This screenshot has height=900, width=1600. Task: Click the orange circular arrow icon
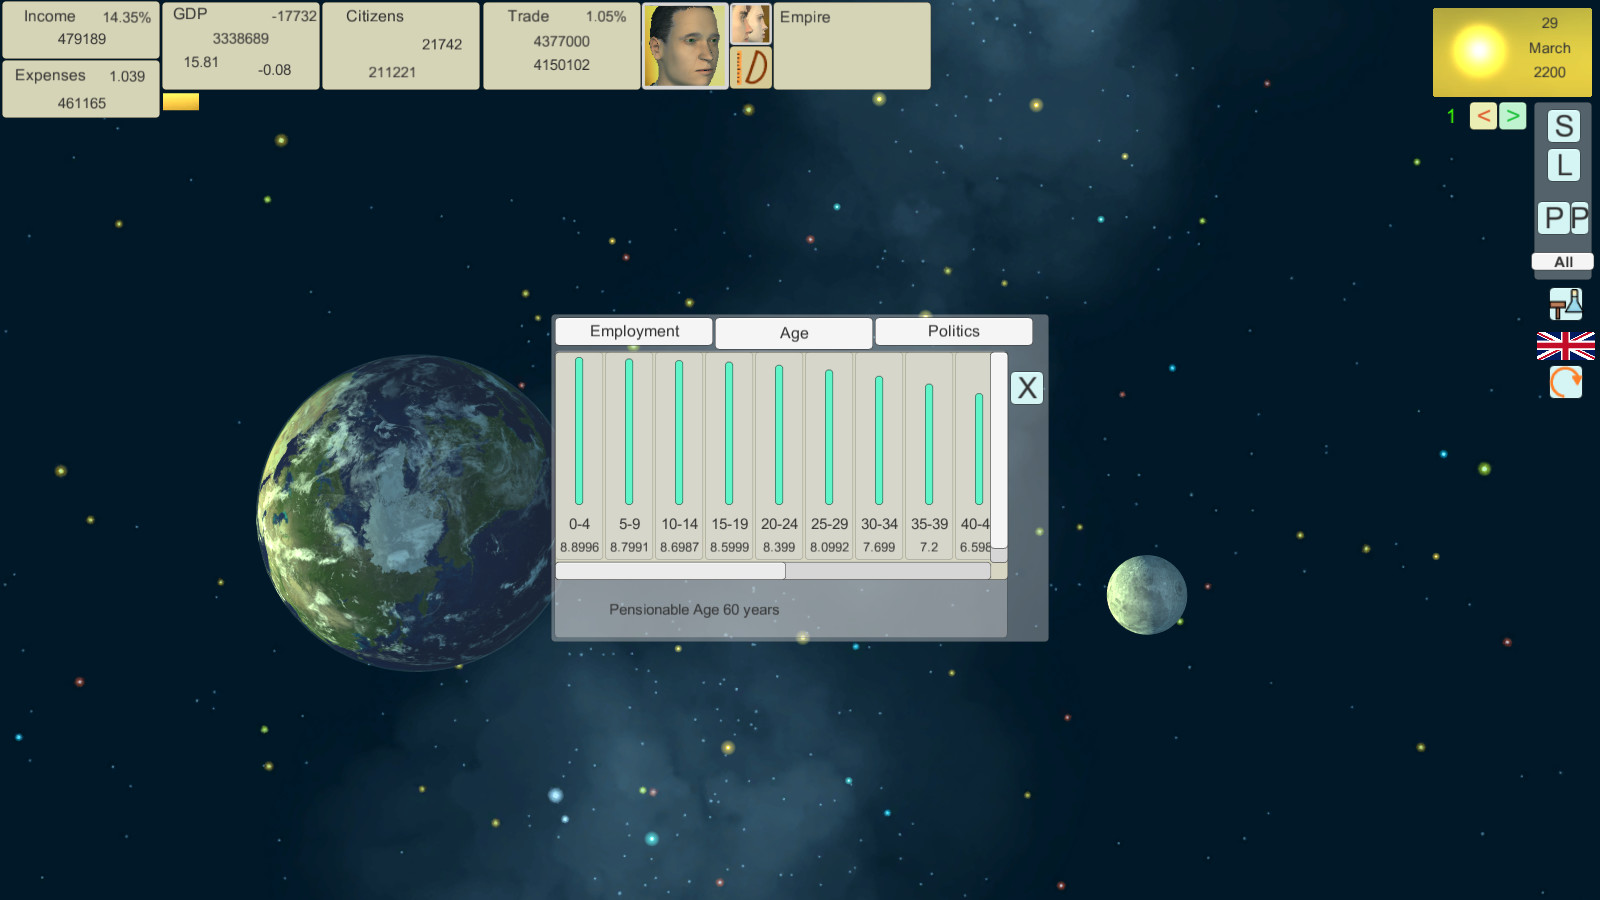[x=1565, y=382]
